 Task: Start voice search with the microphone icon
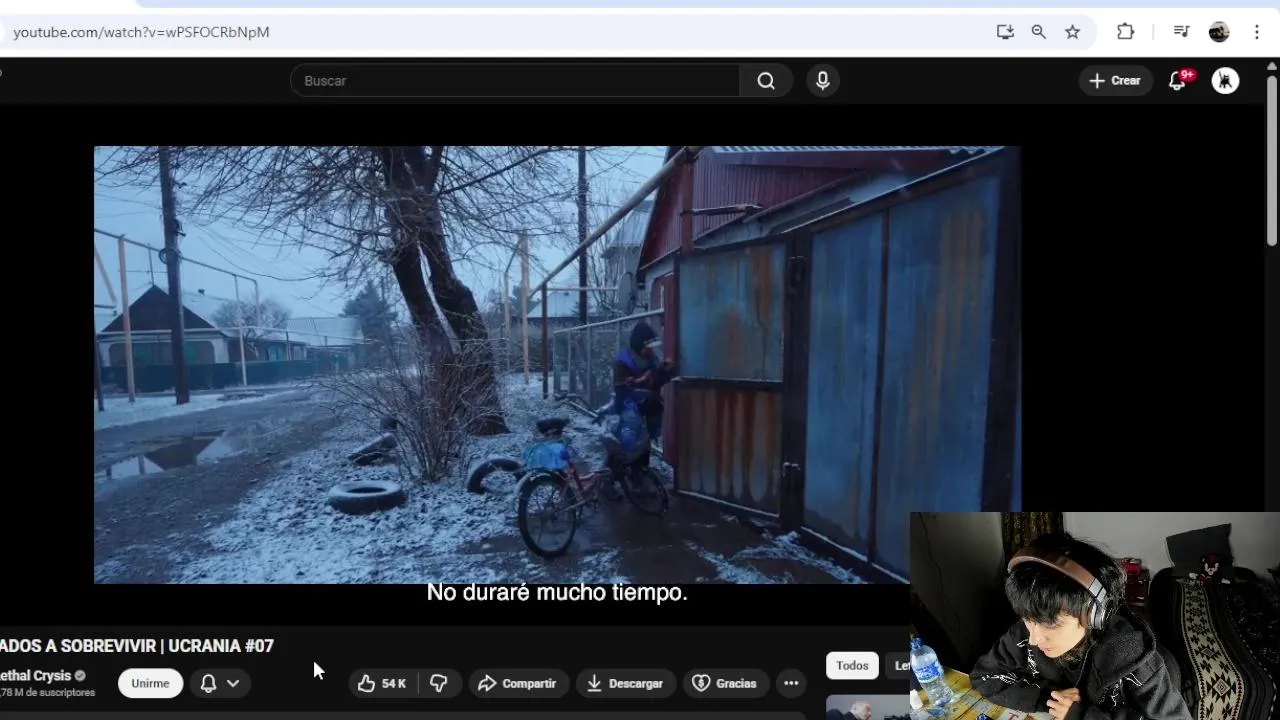click(822, 80)
